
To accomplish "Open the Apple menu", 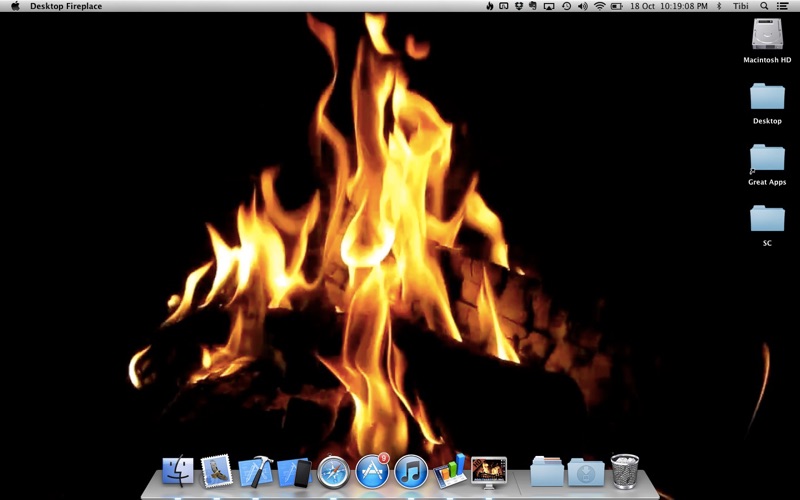I will tap(15, 6).
